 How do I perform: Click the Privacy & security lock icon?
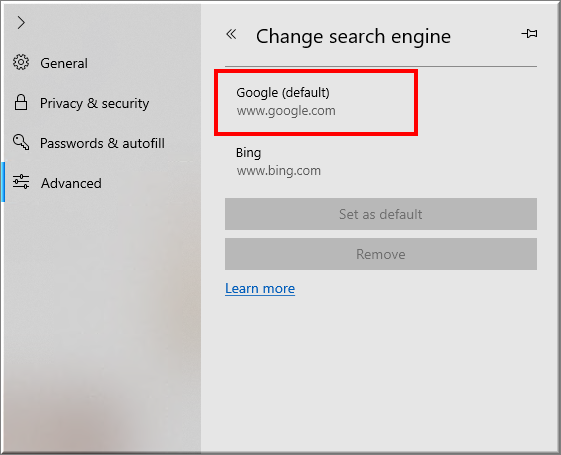click(x=21, y=103)
